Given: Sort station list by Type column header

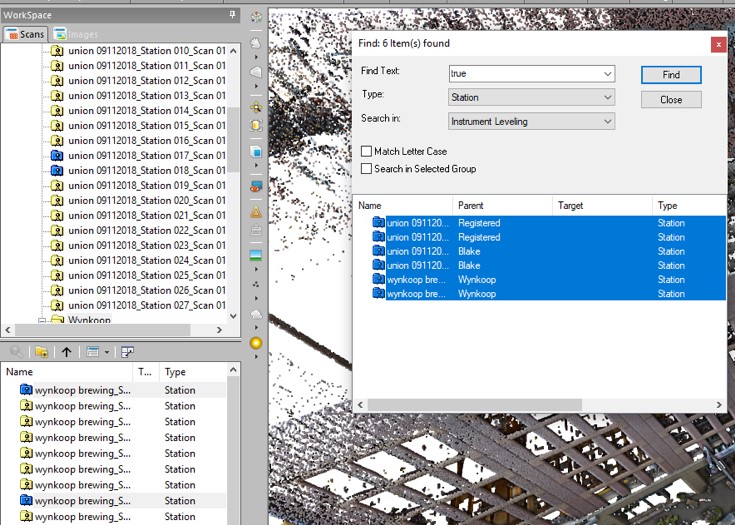Looking at the screenshot, I should [x=193, y=372].
